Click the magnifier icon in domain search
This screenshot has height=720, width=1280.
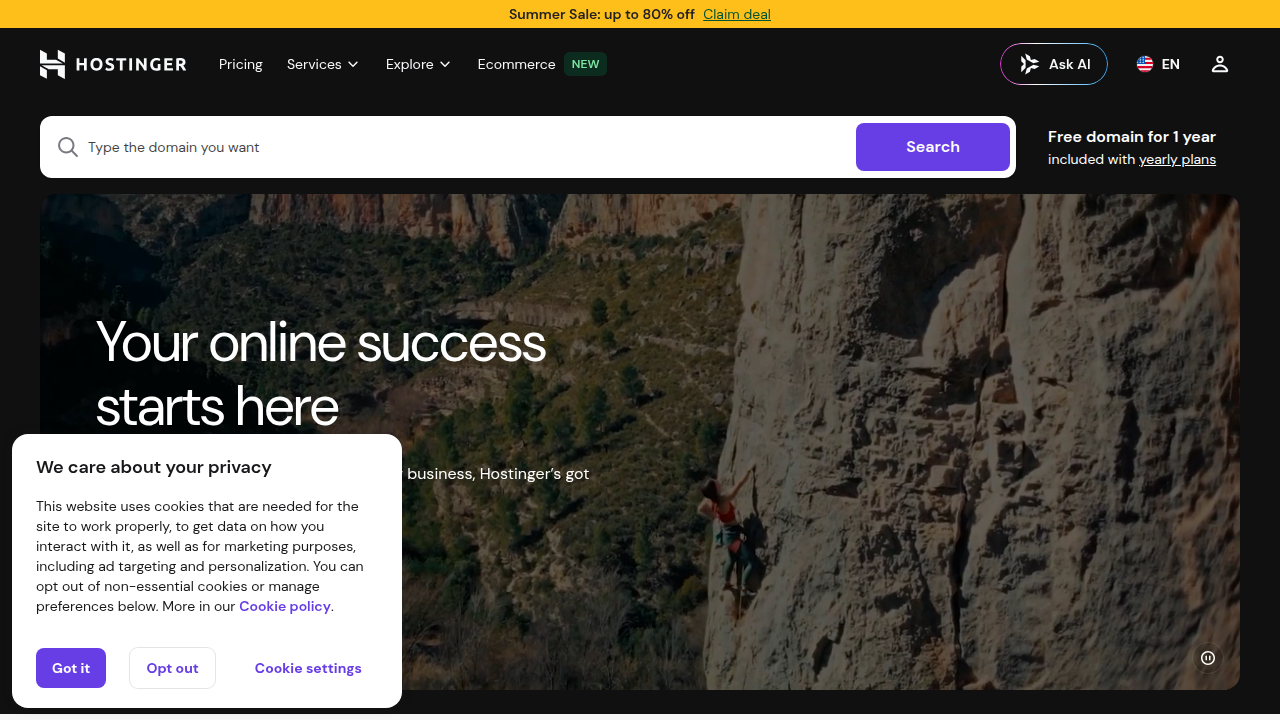(x=67, y=147)
